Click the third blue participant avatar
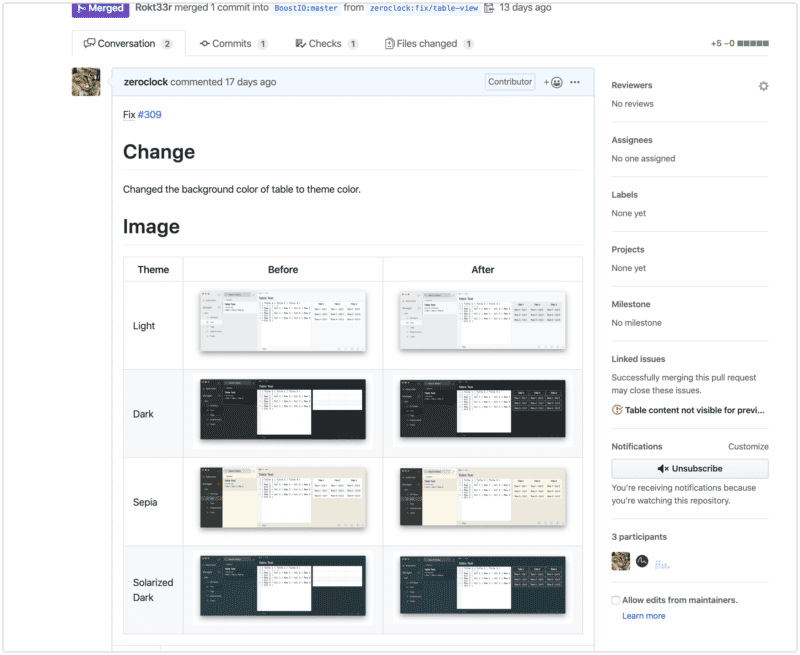Image resolution: width=800 pixels, height=655 pixels. [x=662, y=563]
